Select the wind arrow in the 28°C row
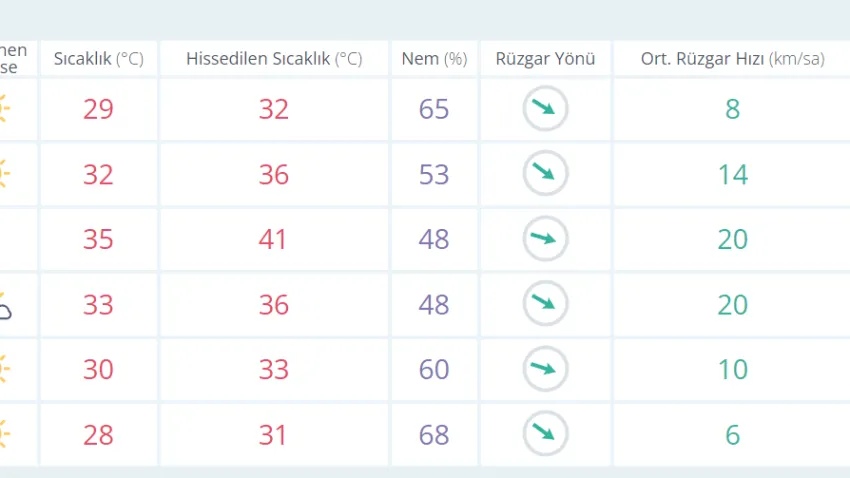Image resolution: width=850 pixels, height=478 pixels. 545,434
